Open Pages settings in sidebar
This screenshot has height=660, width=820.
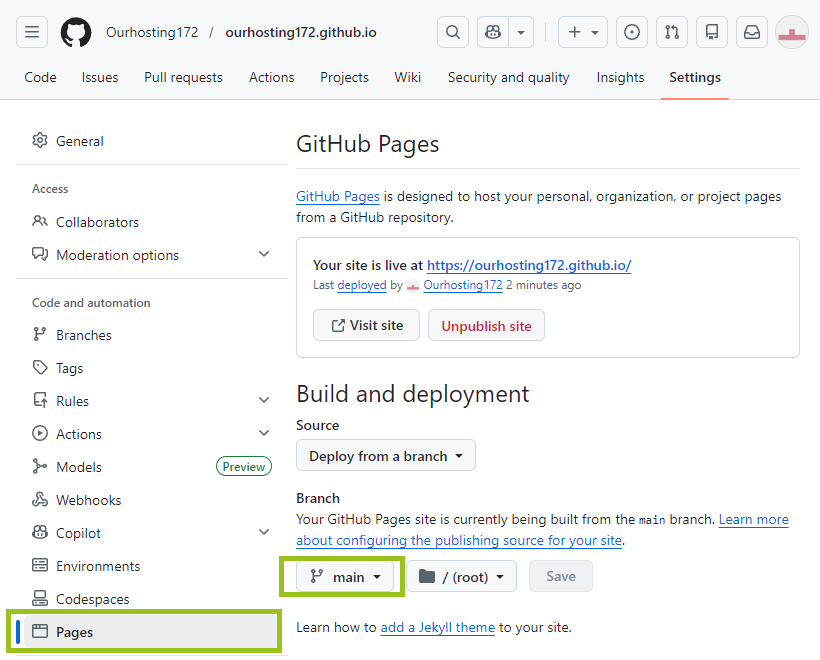click(x=152, y=632)
